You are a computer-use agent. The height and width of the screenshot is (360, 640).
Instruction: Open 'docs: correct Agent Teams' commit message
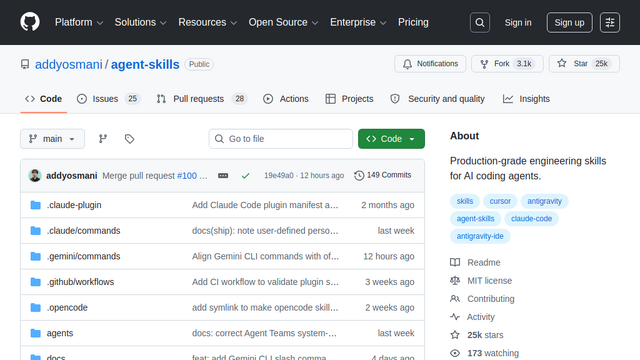pos(264,333)
